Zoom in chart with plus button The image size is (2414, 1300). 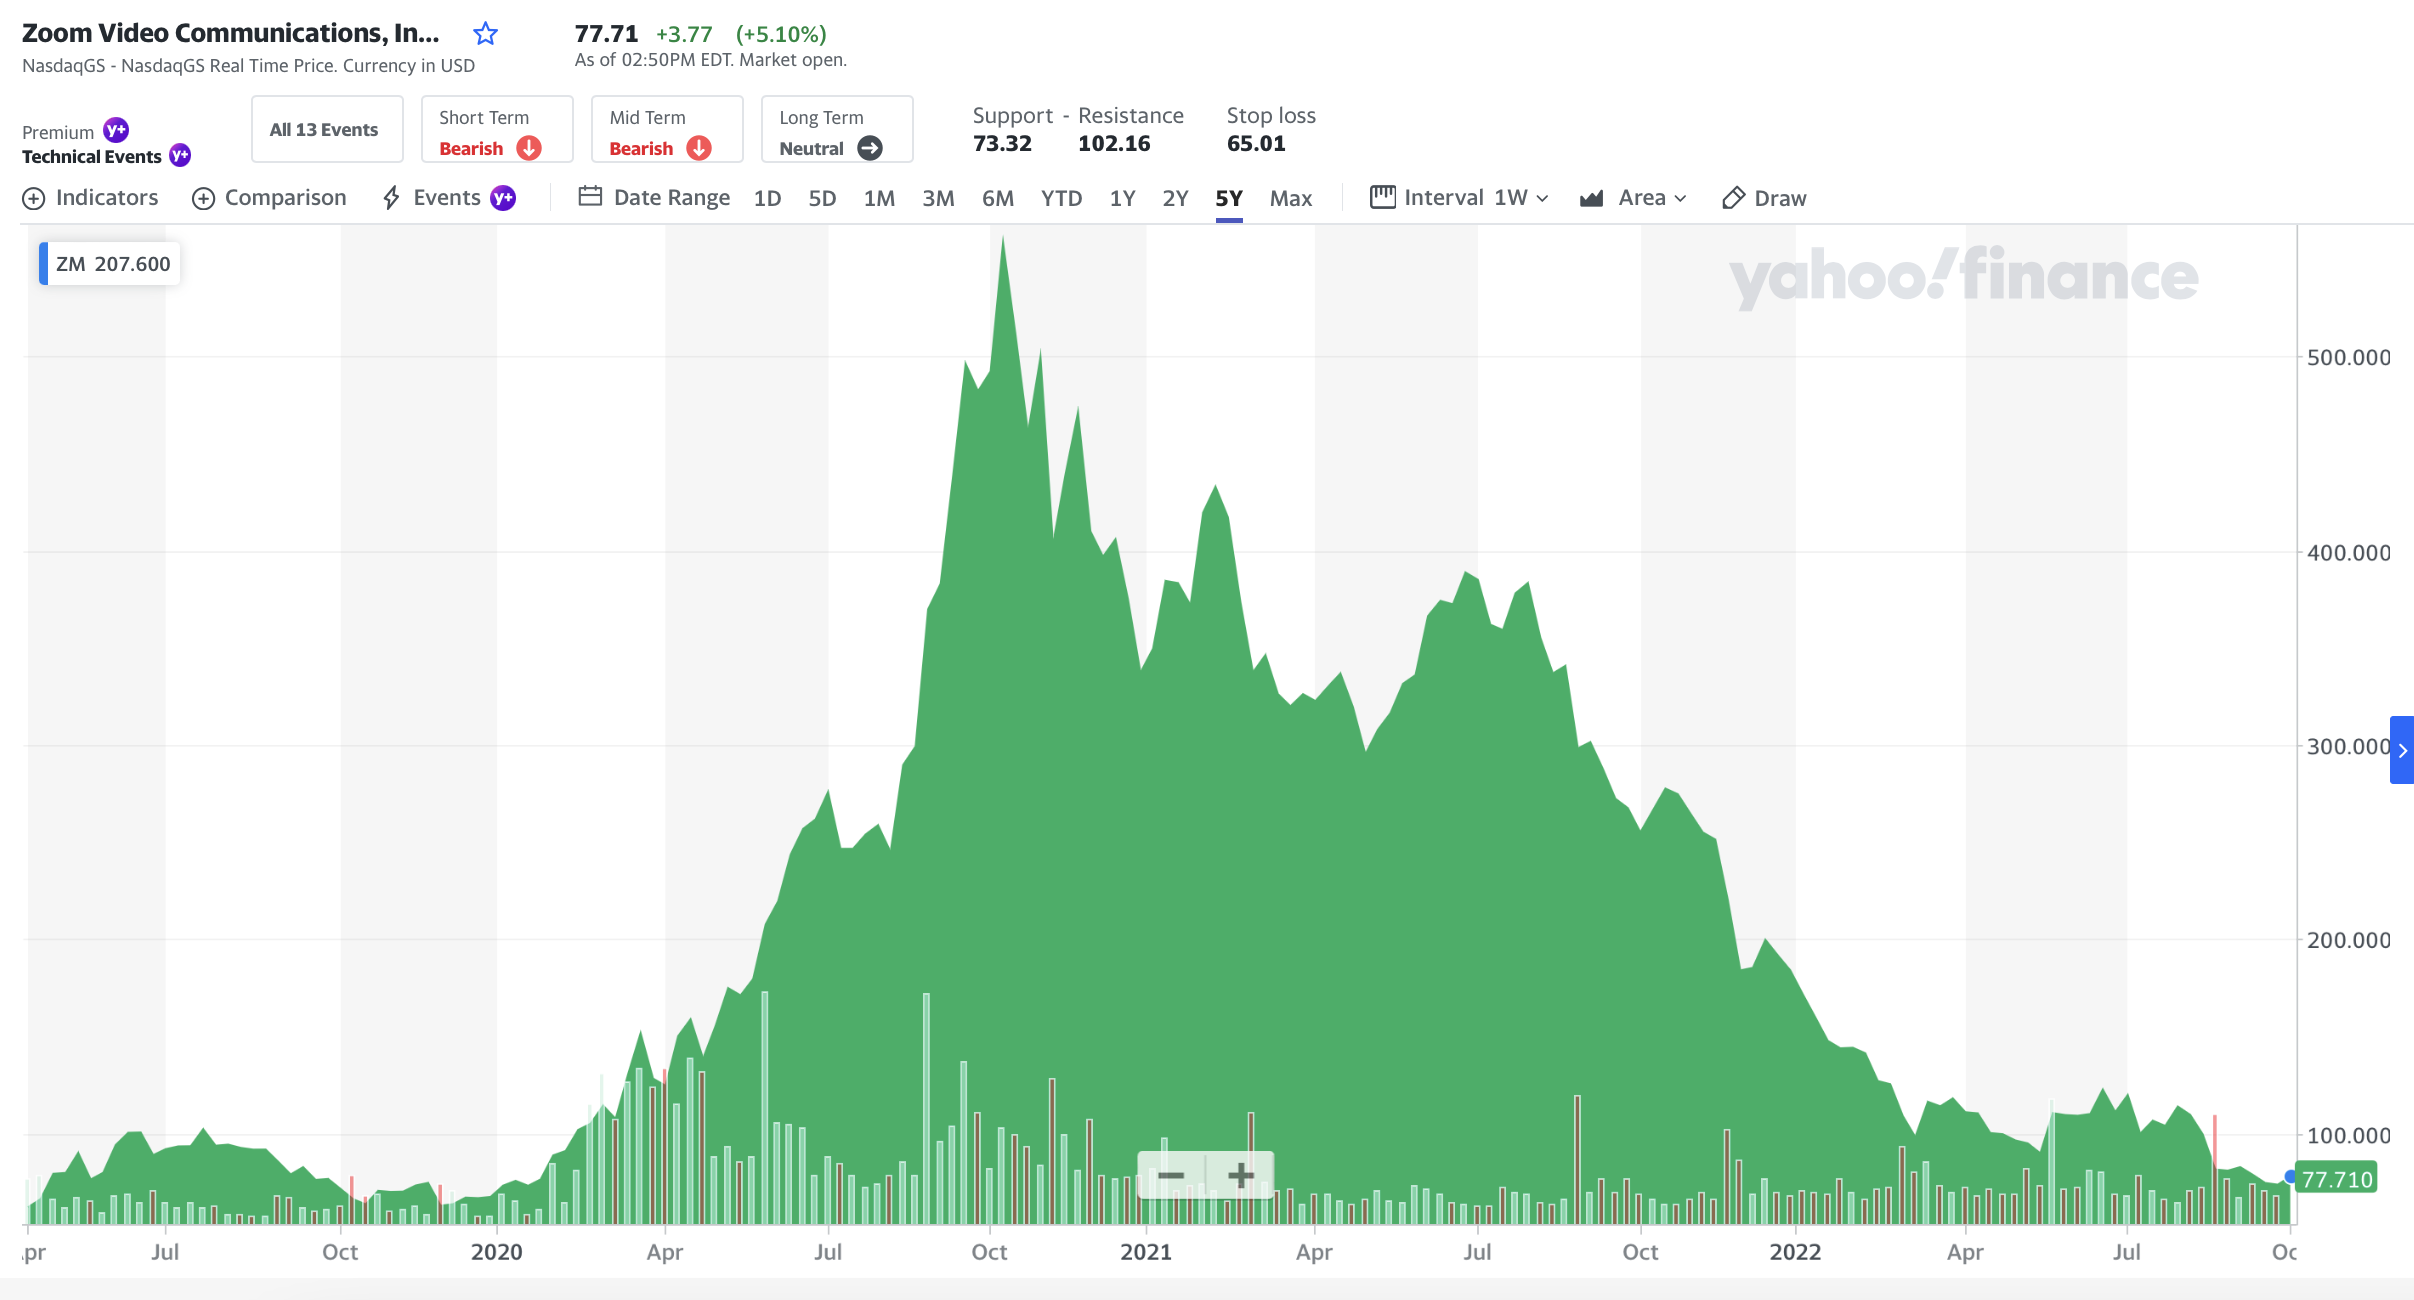[1240, 1175]
